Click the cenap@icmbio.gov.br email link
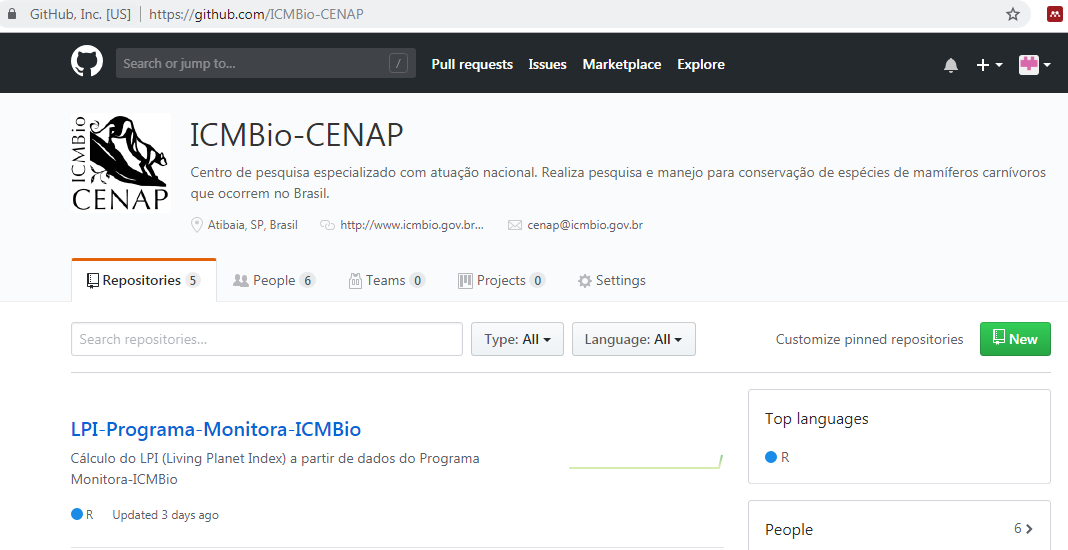 point(585,225)
